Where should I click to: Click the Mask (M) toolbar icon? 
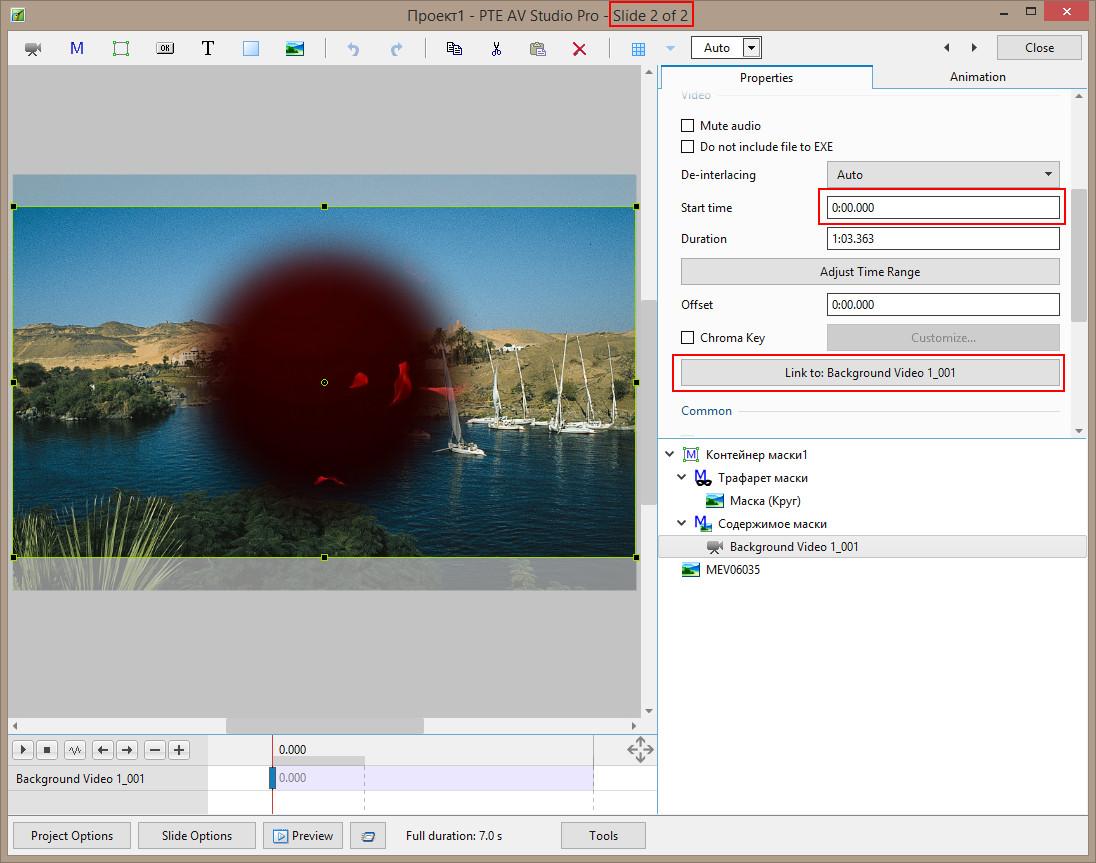click(77, 48)
